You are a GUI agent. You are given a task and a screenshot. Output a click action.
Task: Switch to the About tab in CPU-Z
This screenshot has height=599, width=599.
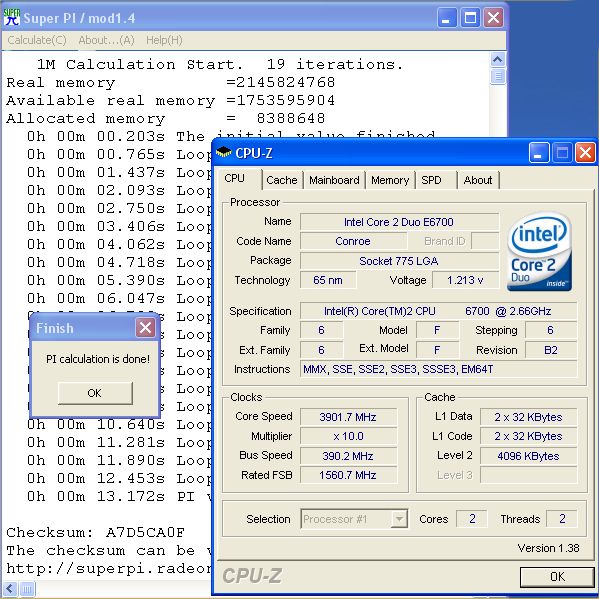[x=478, y=180]
